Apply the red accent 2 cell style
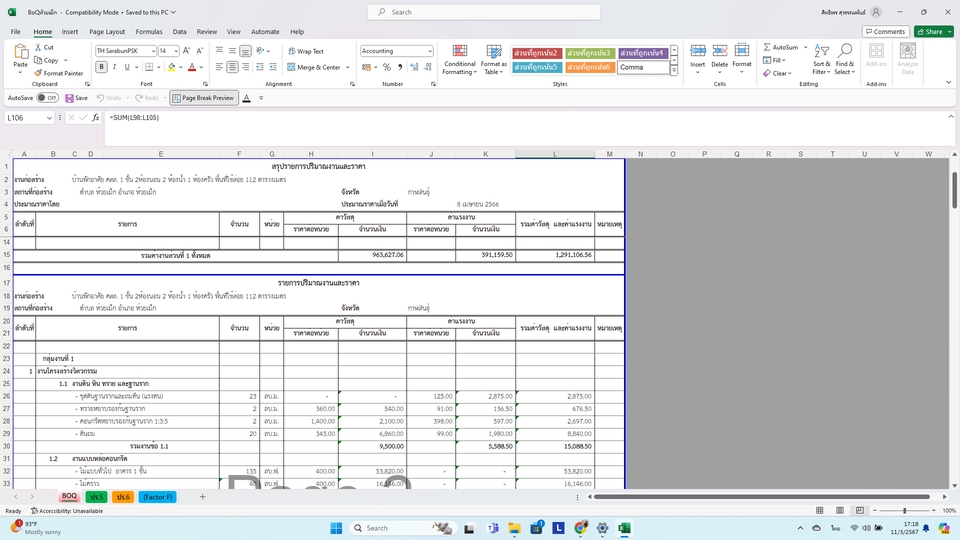Image resolution: width=960 pixels, height=540 pixels. (x=536, y=53)
